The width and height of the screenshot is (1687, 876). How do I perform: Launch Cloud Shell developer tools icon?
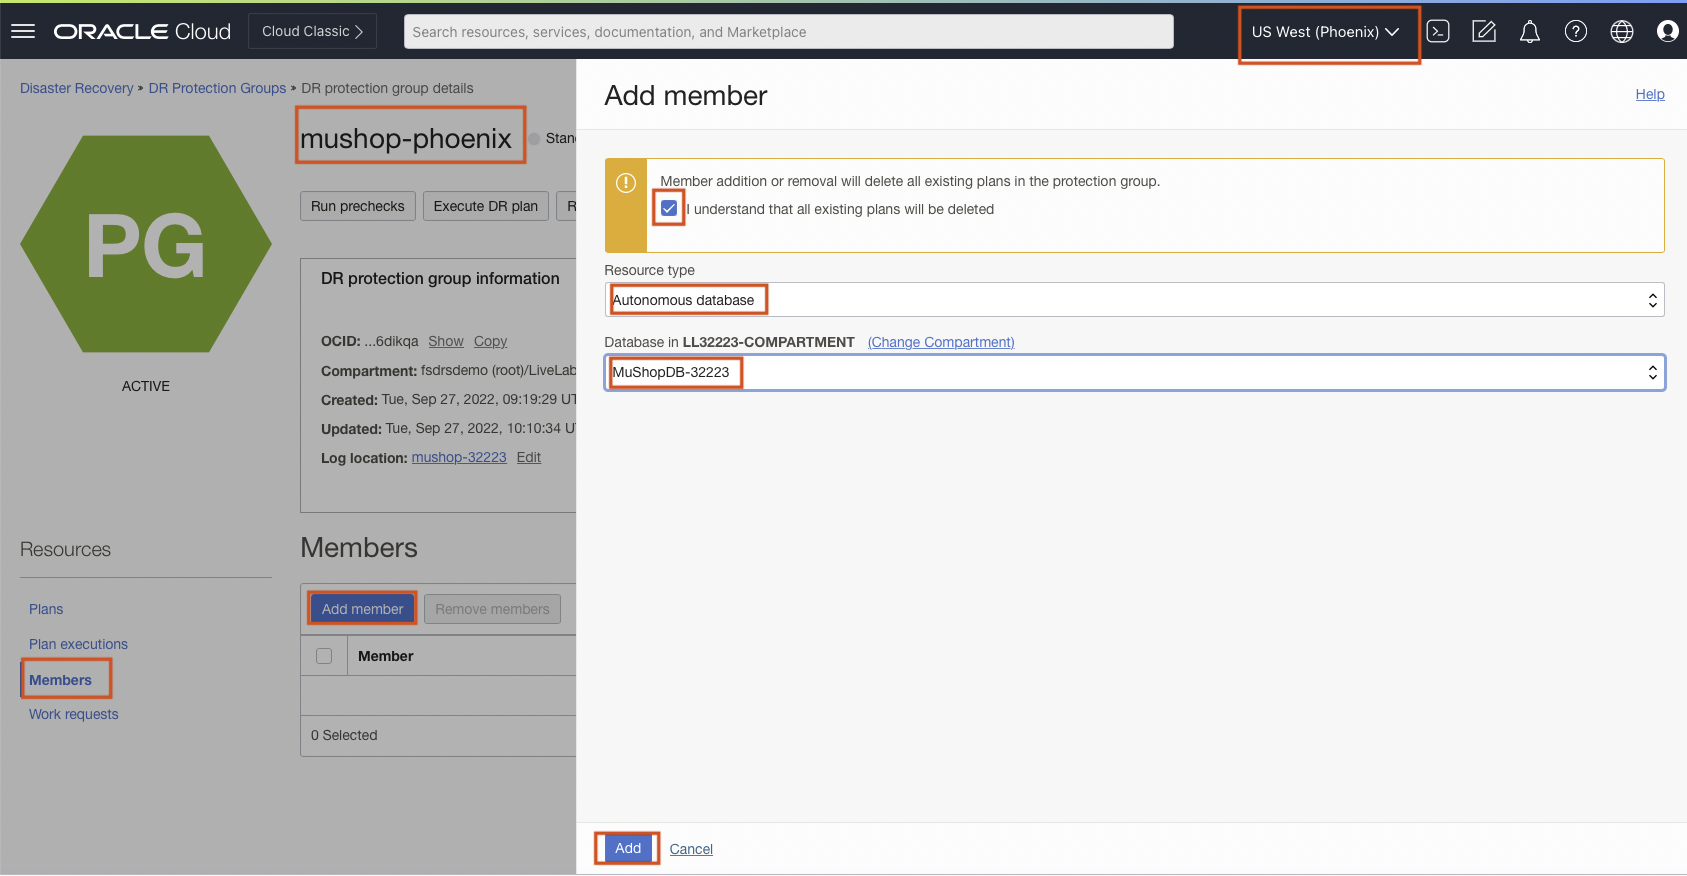point(1438,32)
